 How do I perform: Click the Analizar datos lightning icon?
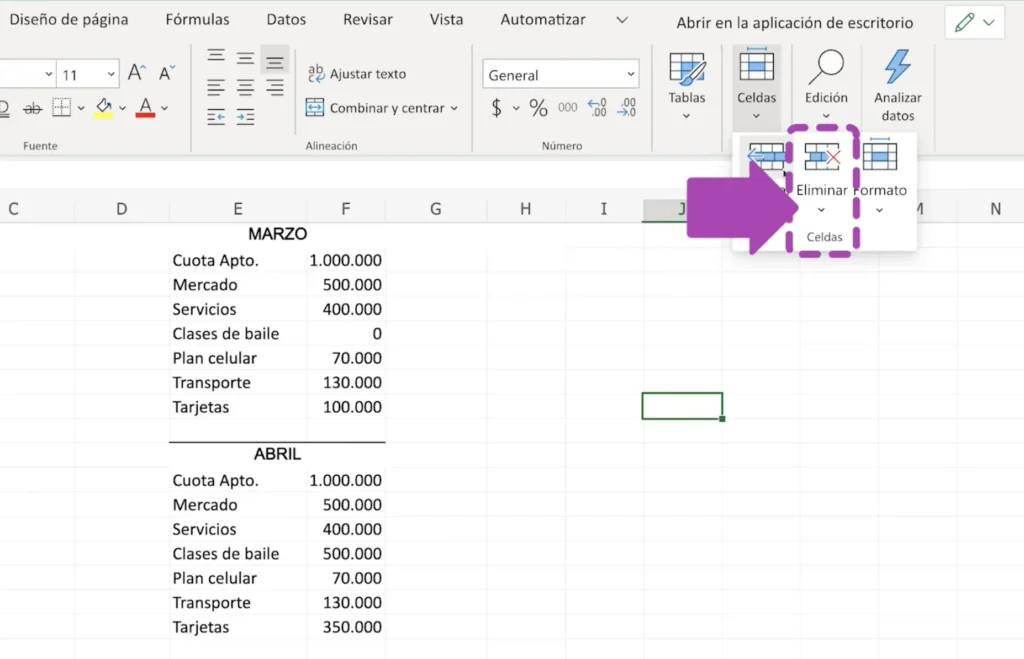coord(897,68)
